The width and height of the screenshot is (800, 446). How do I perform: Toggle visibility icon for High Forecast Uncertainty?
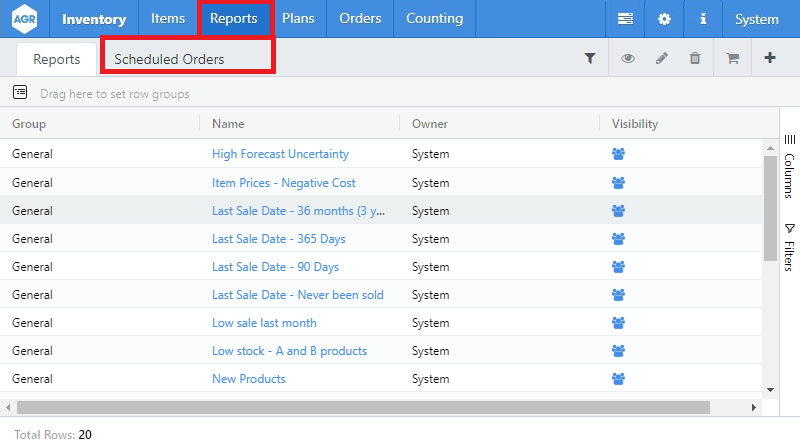click(x=618, y=154)
